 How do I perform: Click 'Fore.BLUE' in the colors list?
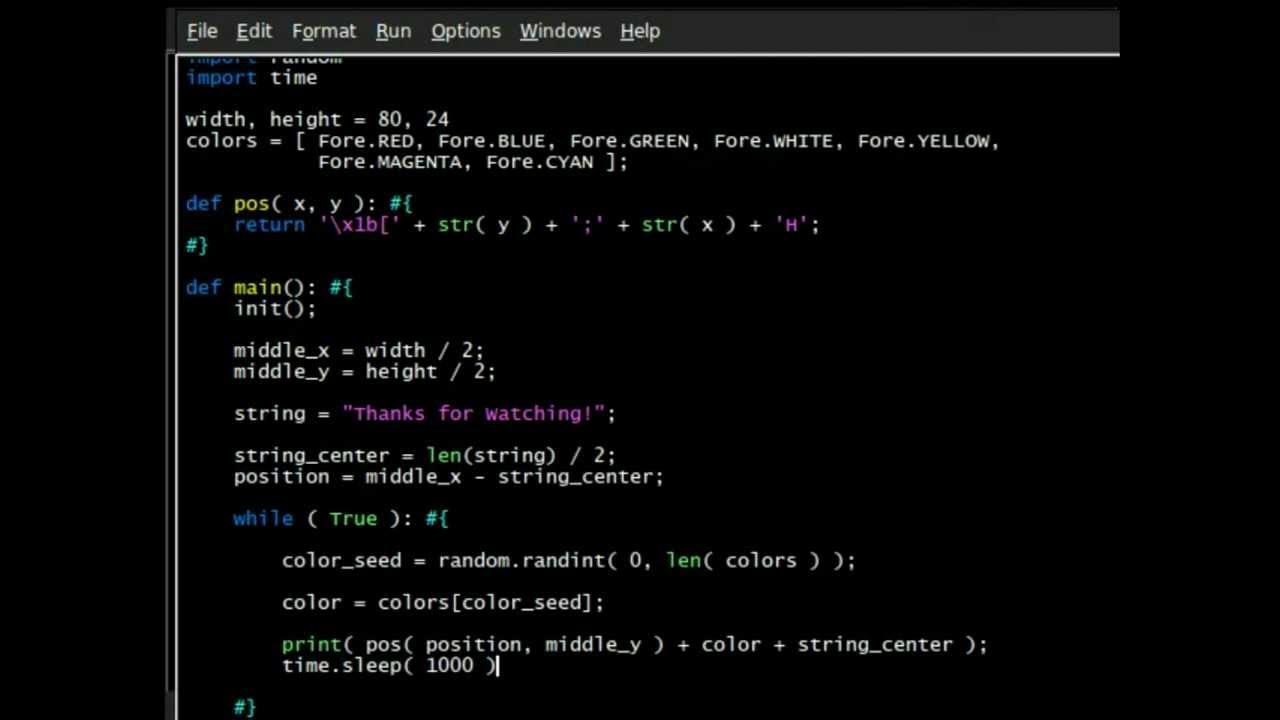coord(491,141)
